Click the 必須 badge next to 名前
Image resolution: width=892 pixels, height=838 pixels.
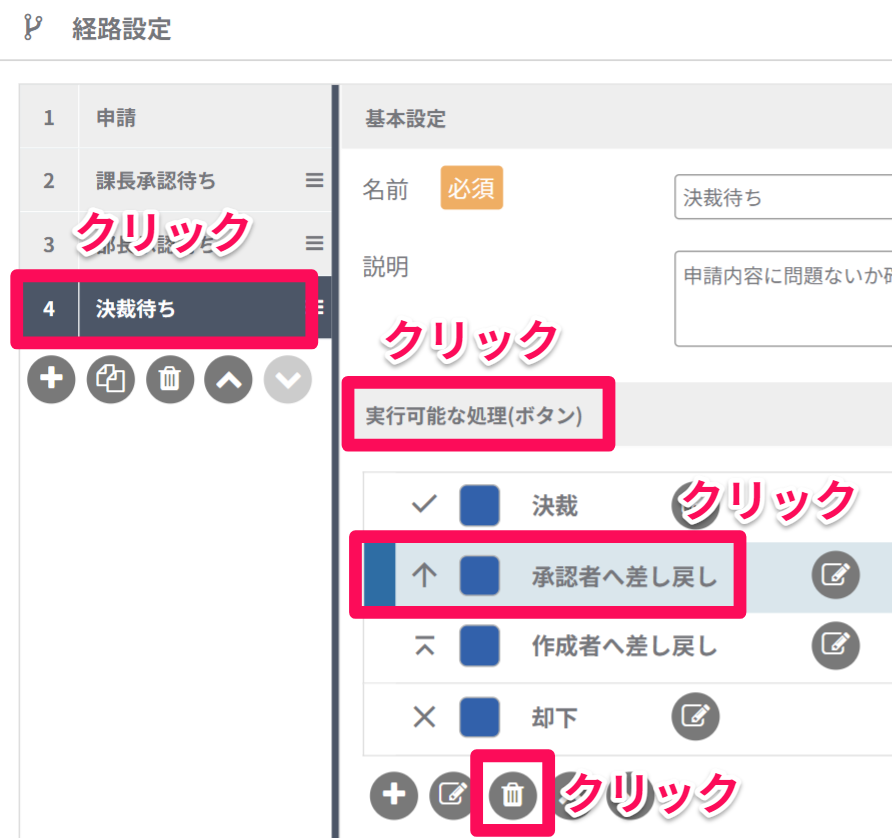472,188
